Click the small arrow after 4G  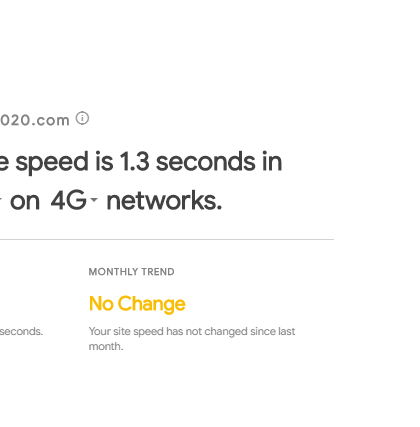click(x=94, y=200)
